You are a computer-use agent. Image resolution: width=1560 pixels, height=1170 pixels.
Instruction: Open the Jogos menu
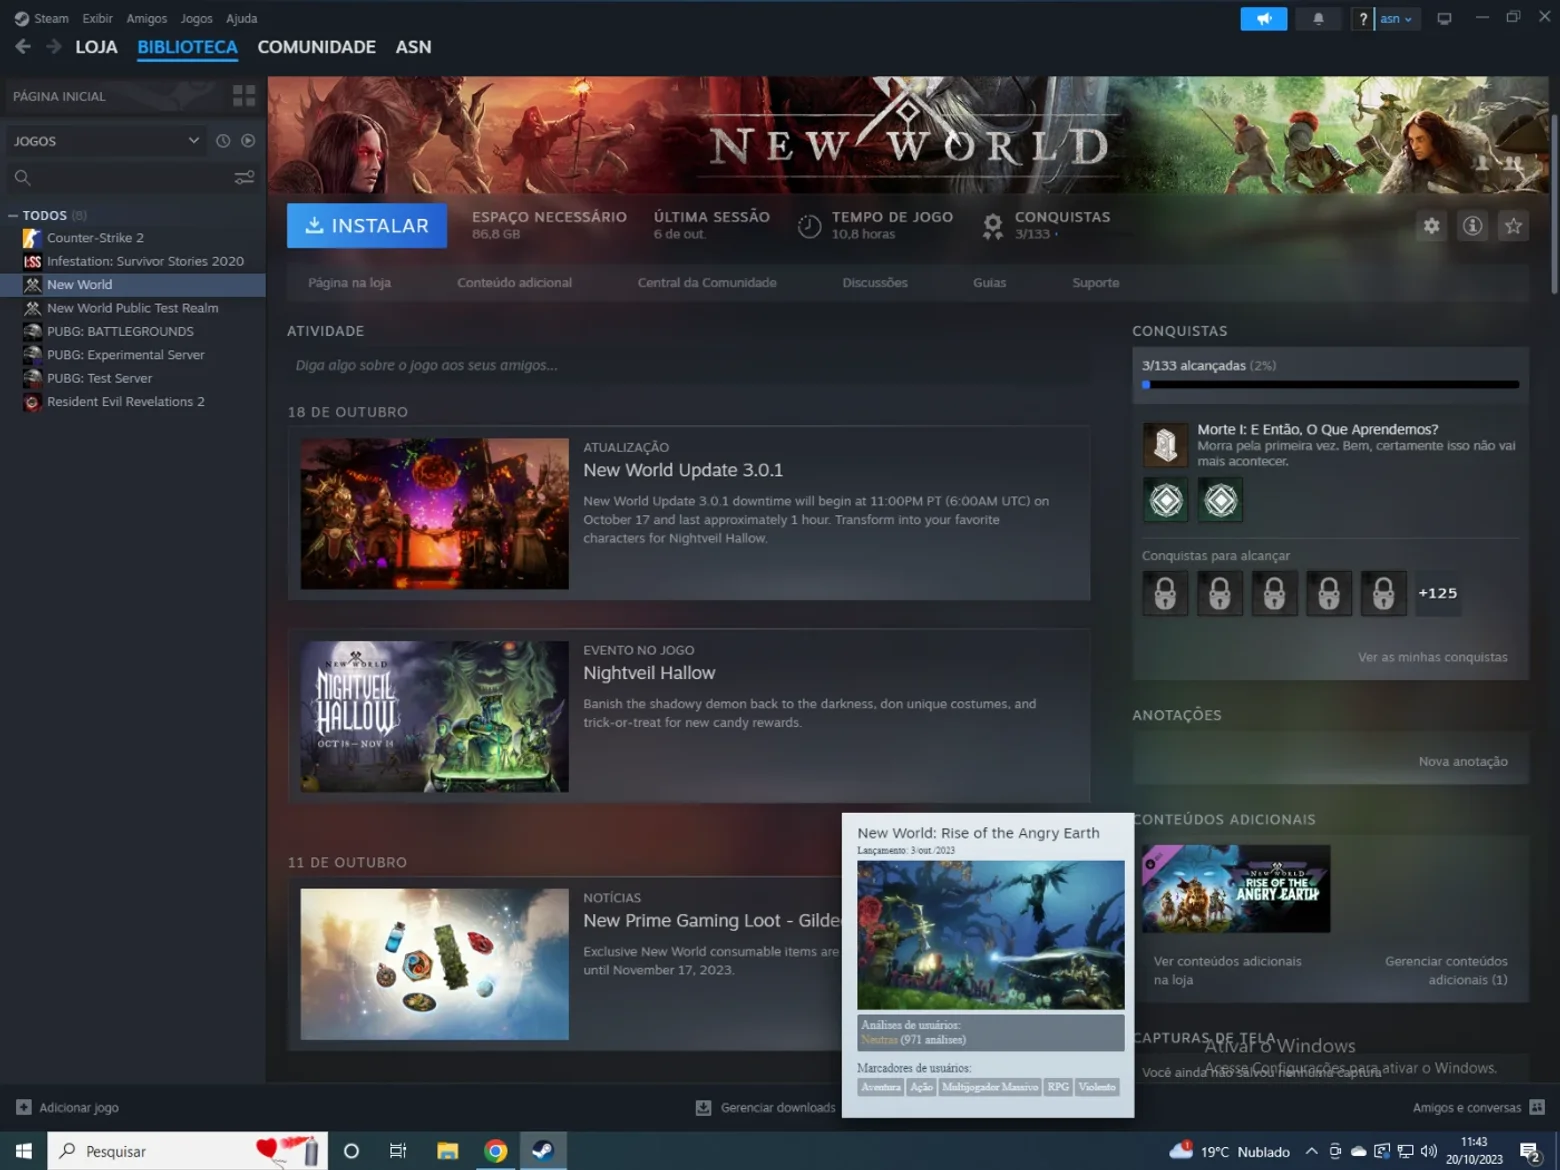click(x=197, y=18)
